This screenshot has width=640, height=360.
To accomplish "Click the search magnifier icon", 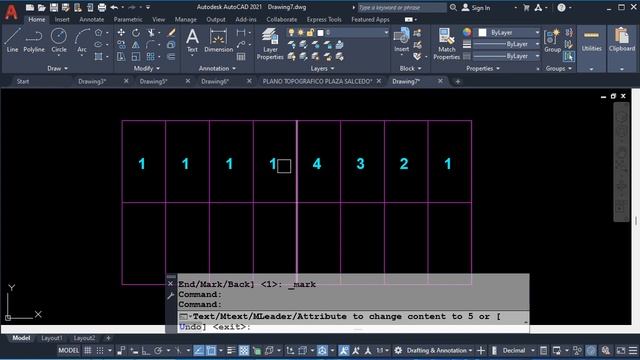I will coord(453,7).
